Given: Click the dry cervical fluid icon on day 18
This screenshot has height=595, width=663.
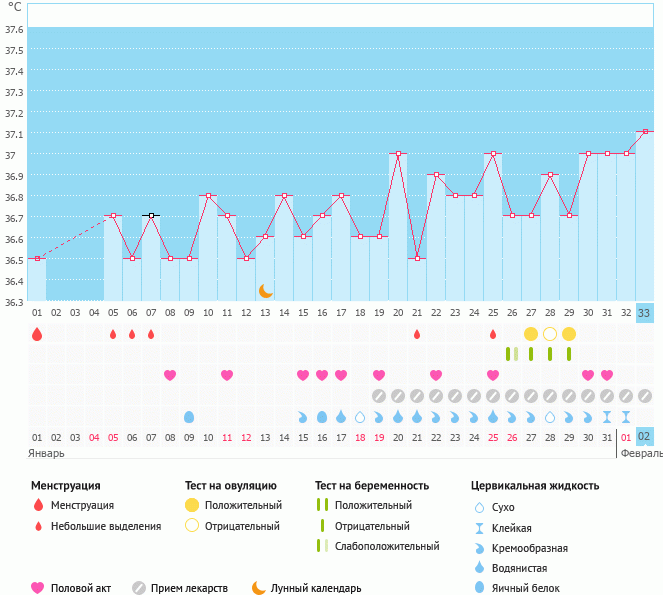Looking at the screenshot, I should point(360,416).
